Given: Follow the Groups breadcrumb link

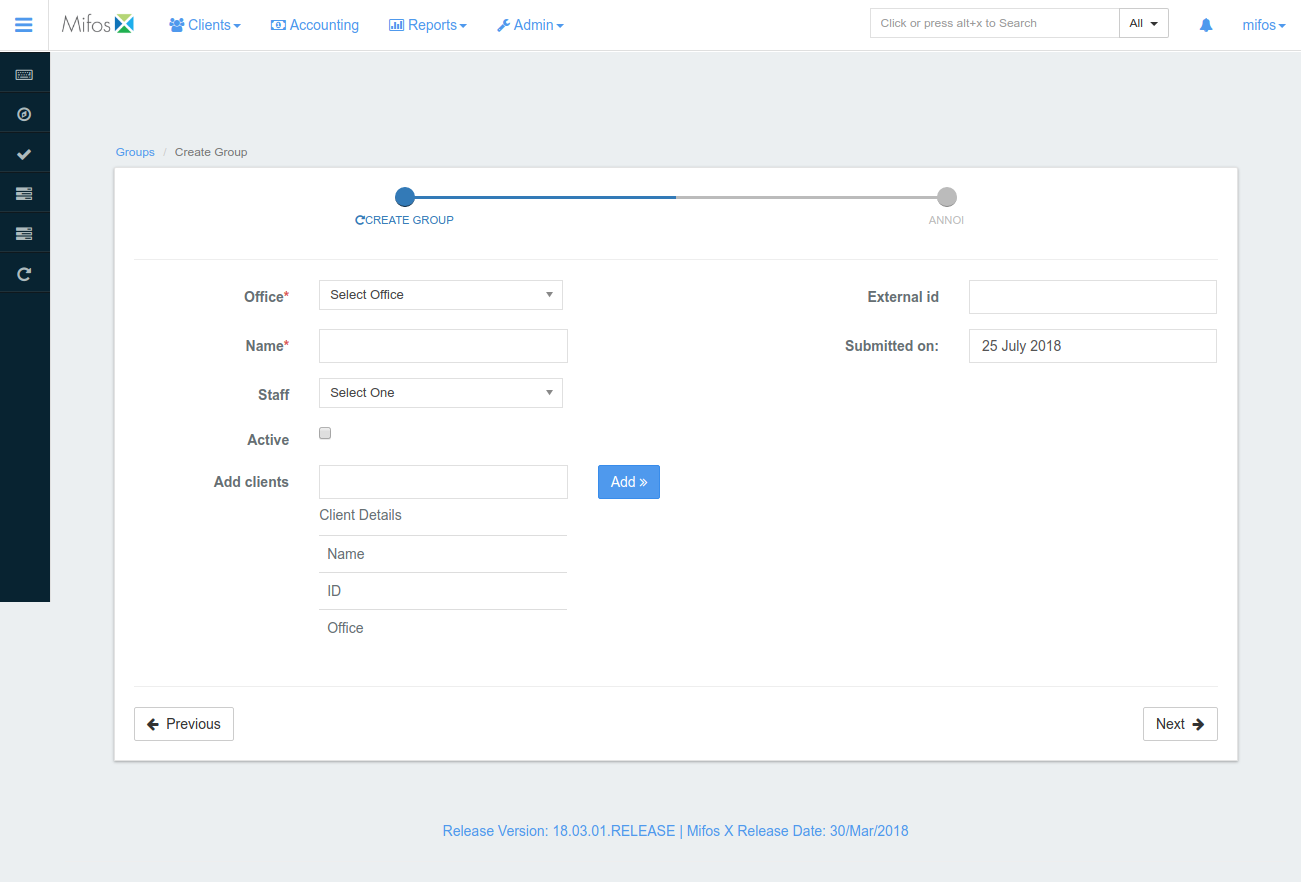Looking at the screenshot, I should [134, 151].
